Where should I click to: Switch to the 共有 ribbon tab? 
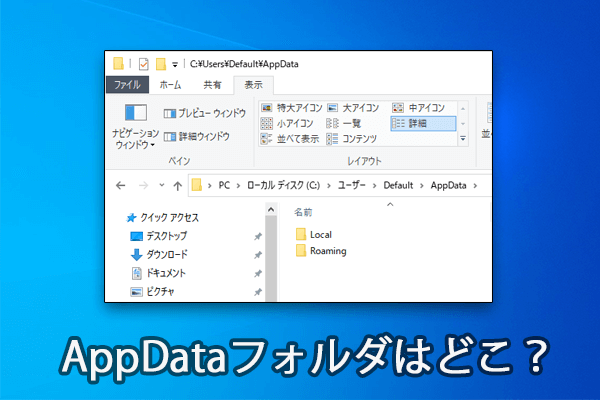[x=212, y=86]
